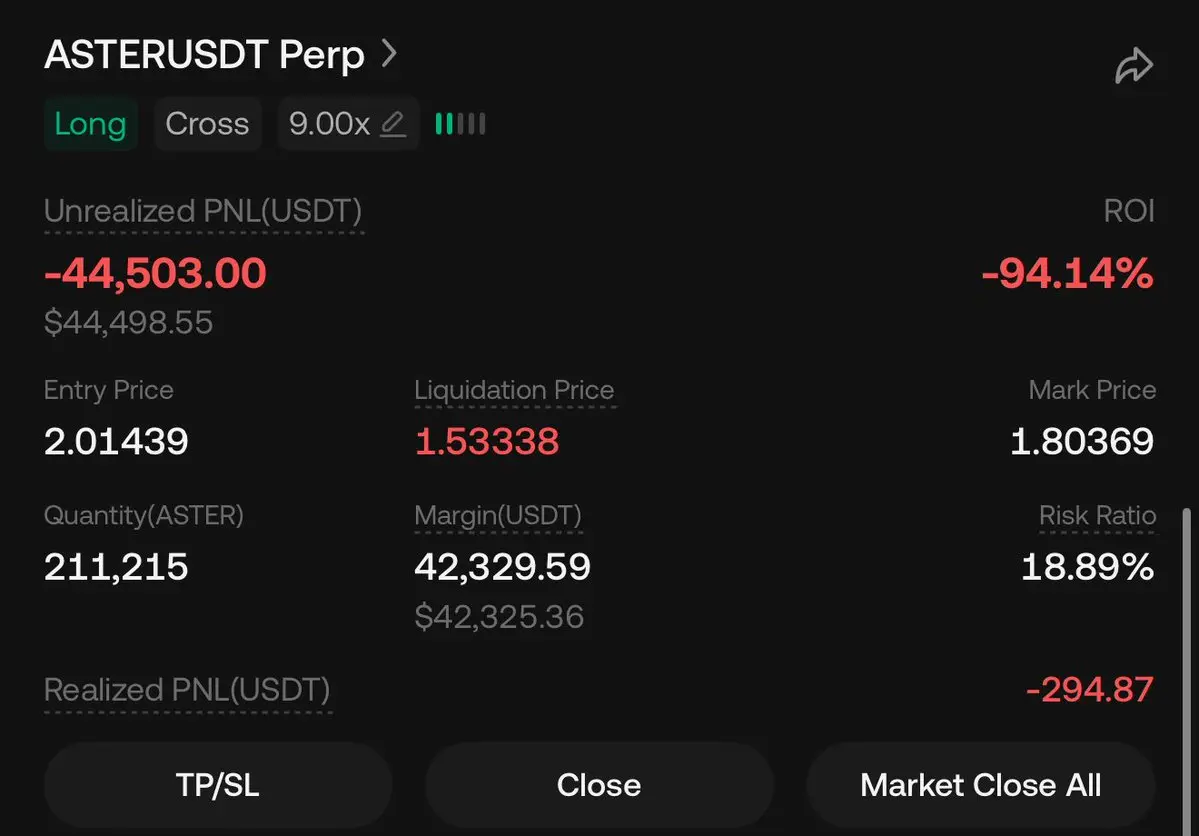The height and width of the screenshot is (836, 1199).
Task: Select the -44,503.00 unrealized PNL value
Action: 155,273
